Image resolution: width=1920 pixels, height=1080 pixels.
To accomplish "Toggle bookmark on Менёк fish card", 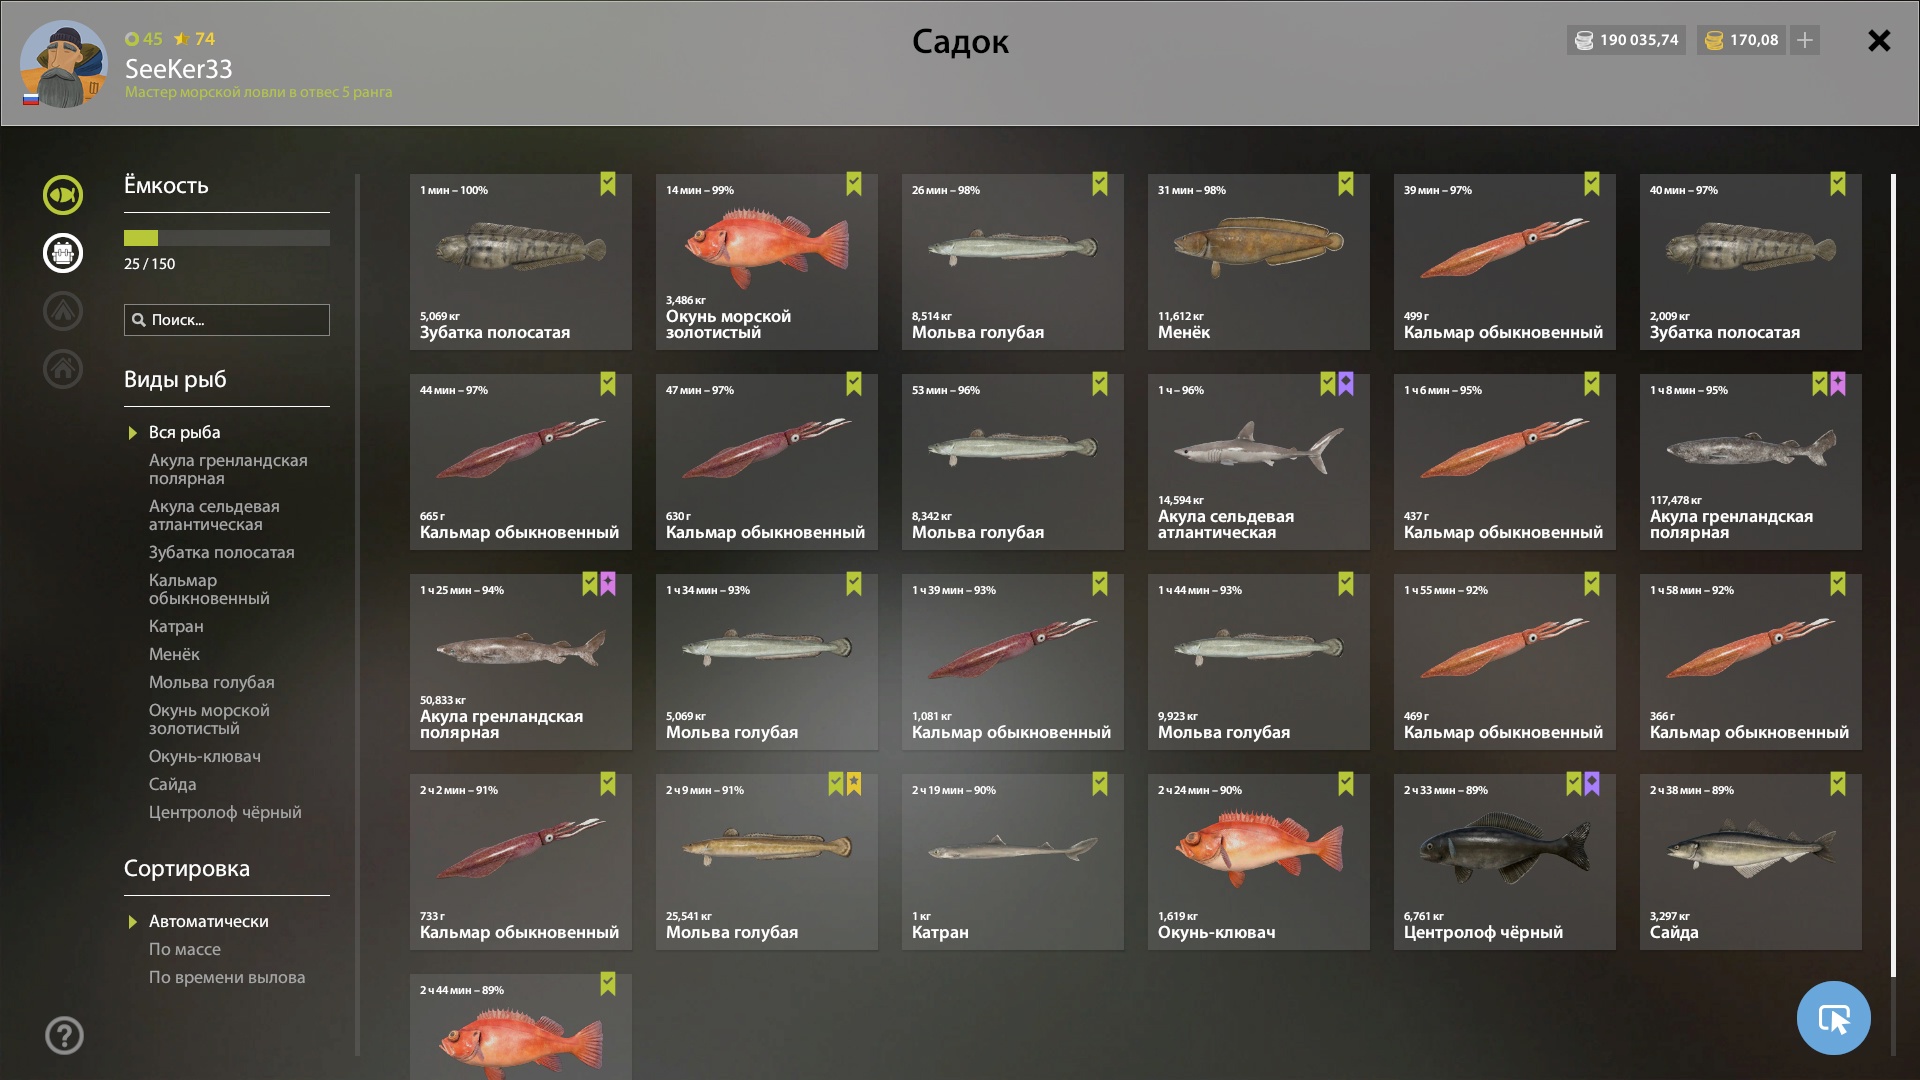I will [x=1346, y=184].
